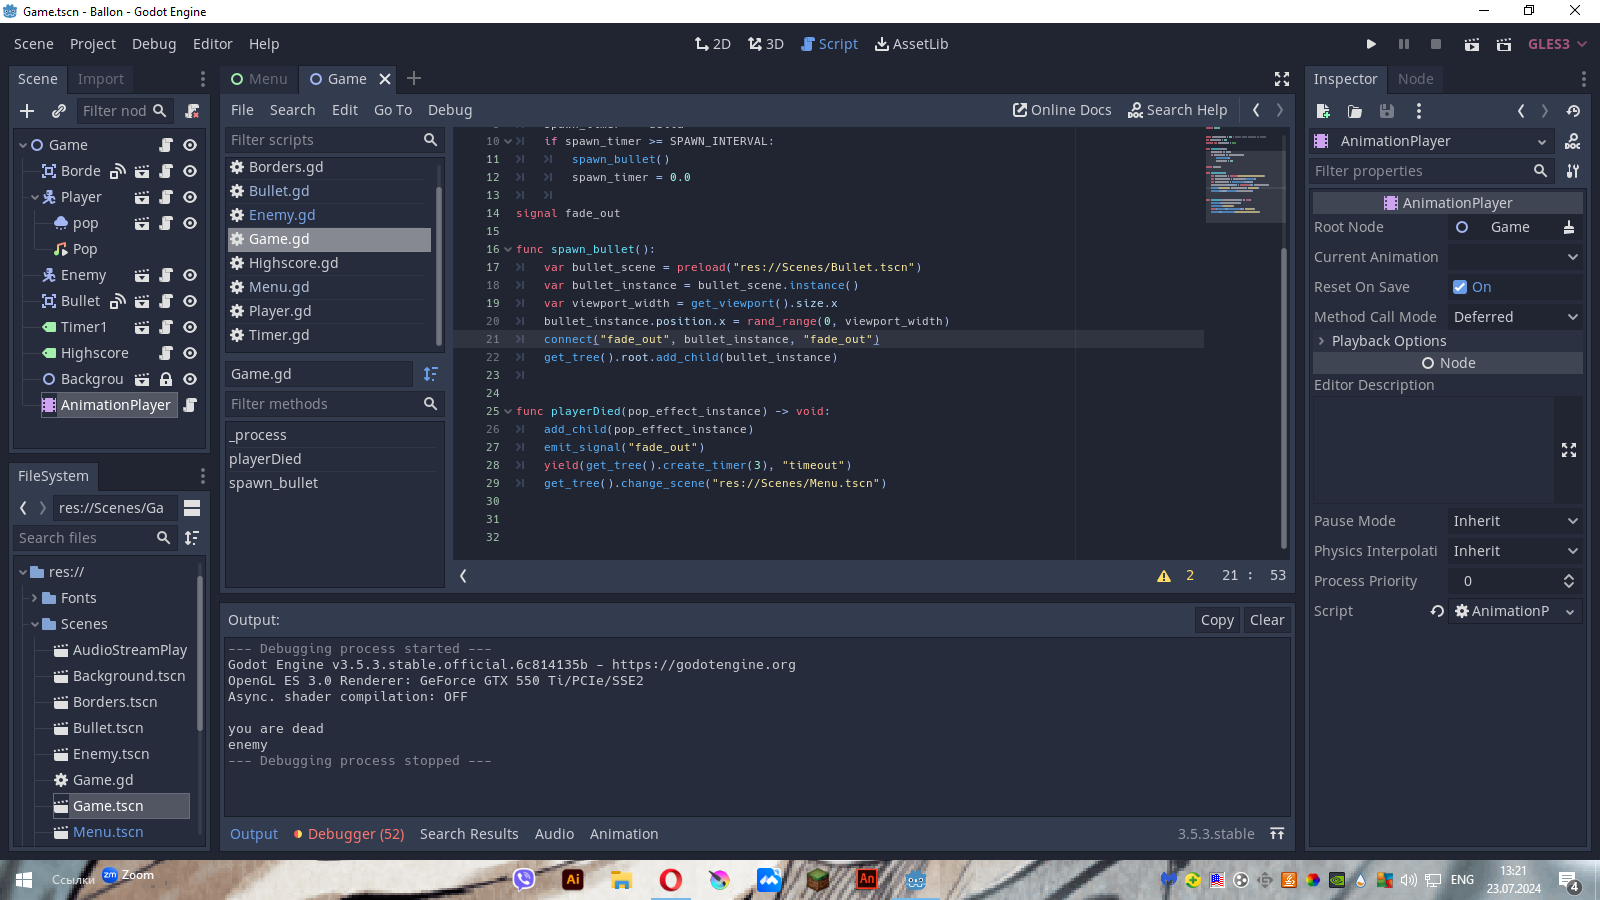Toggle the script methods alphabetical sort icon
1600x900 pixels.
431,374
